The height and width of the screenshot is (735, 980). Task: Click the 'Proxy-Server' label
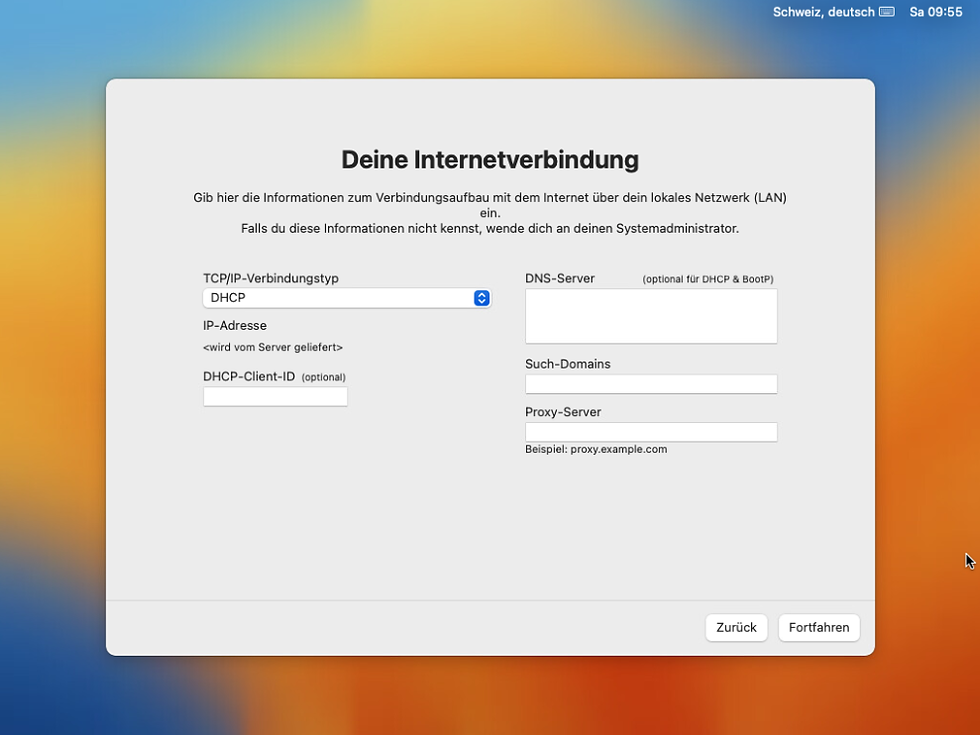pos(562,412)
